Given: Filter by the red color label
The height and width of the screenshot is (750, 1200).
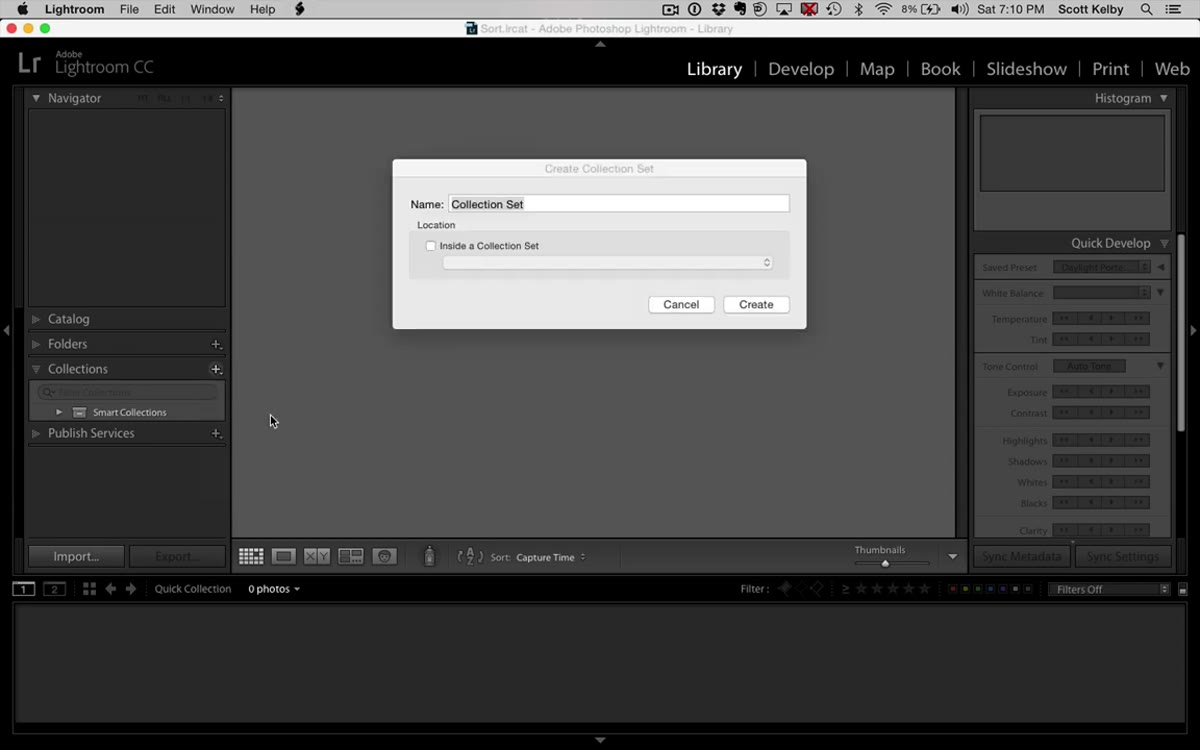Looking at the screenshot, I should point(951,589).
